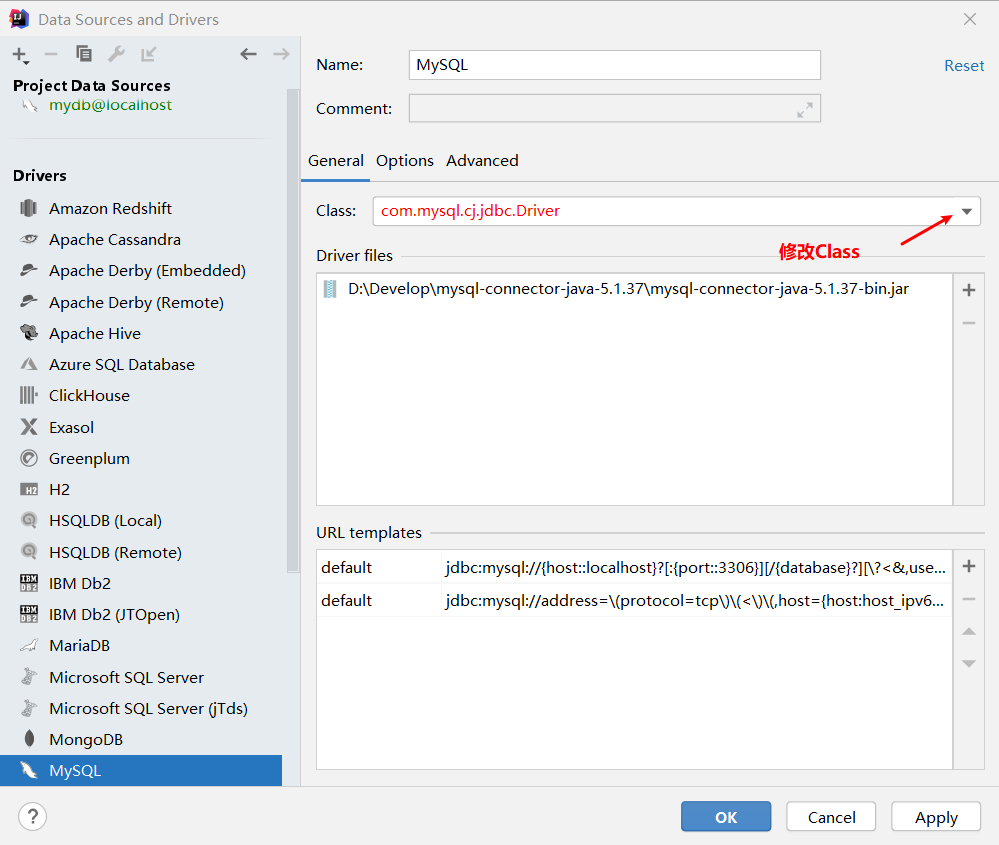999x845 pixels.
Task: Click the Make Global icon in toolbar
Action: 148,54
